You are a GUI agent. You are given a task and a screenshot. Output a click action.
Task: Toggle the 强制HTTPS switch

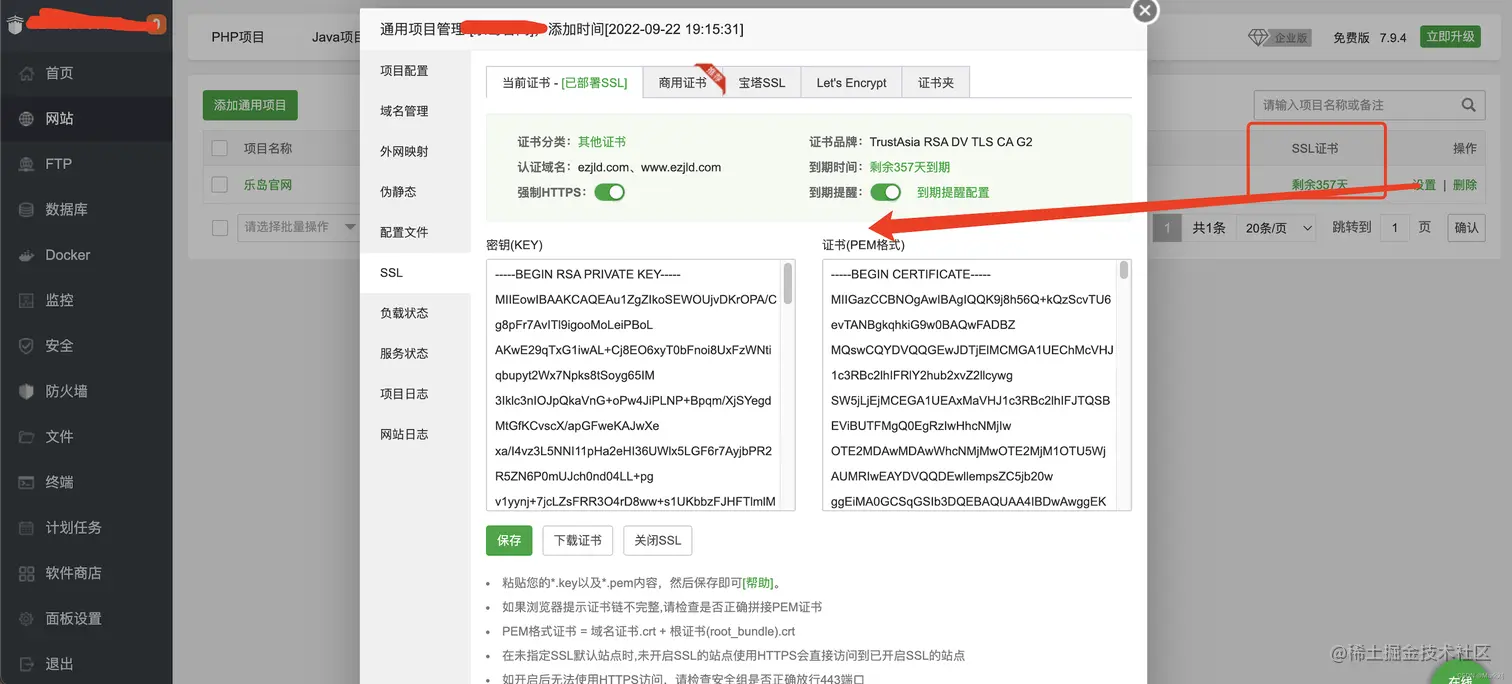[x=609, y=192]
